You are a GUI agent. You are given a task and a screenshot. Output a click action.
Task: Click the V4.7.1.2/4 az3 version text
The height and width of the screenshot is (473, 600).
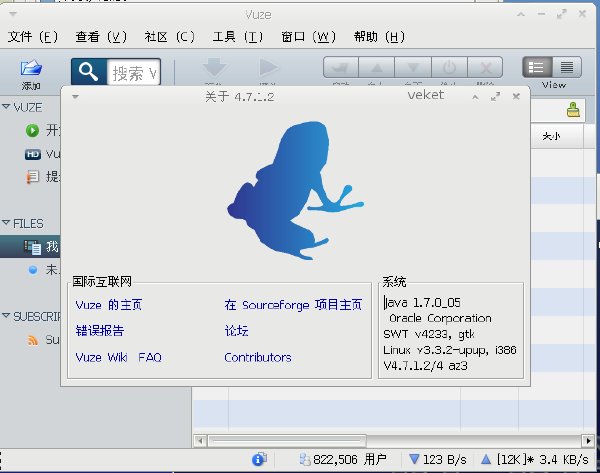426,366
